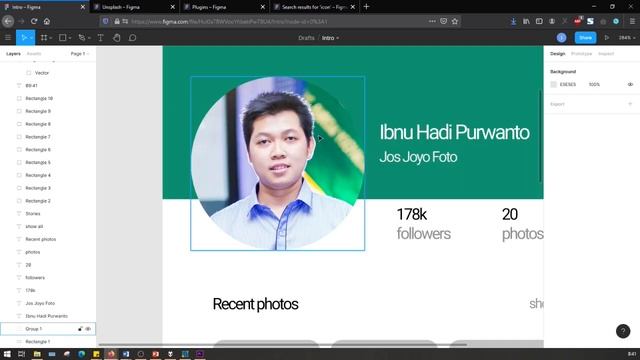Close the Plugins – Figma tab
The width and height of the screenshot is (640, 360).
[x=263, y=7]
